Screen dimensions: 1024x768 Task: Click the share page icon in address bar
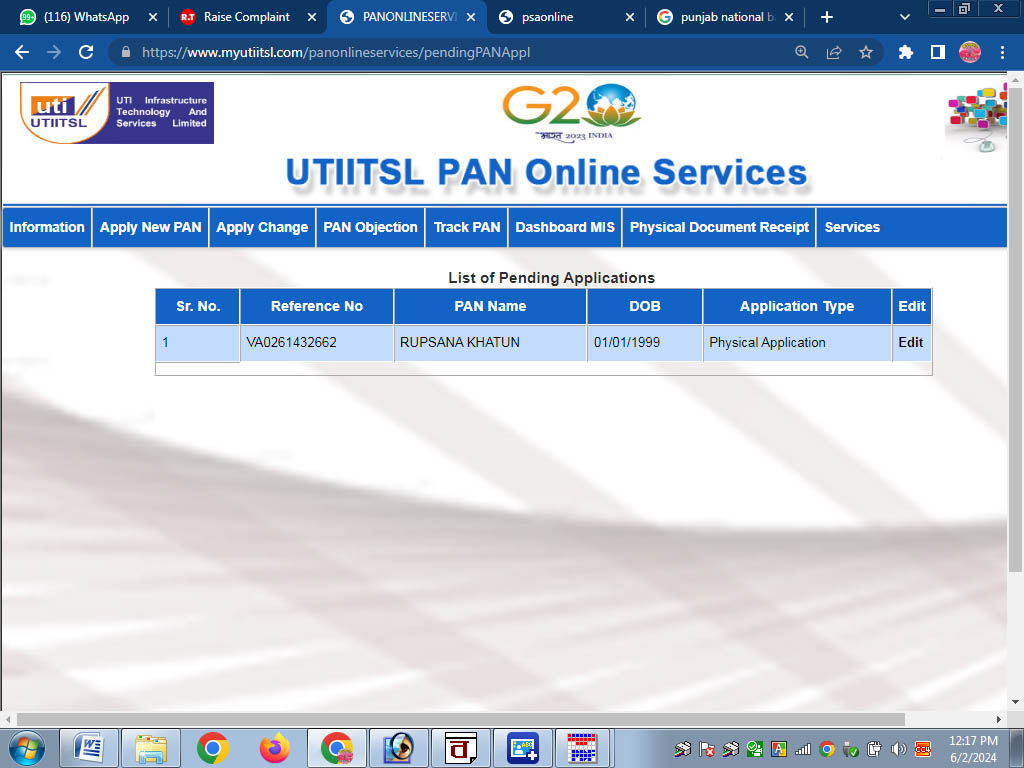pyautogui.click(x=834, y=53)
